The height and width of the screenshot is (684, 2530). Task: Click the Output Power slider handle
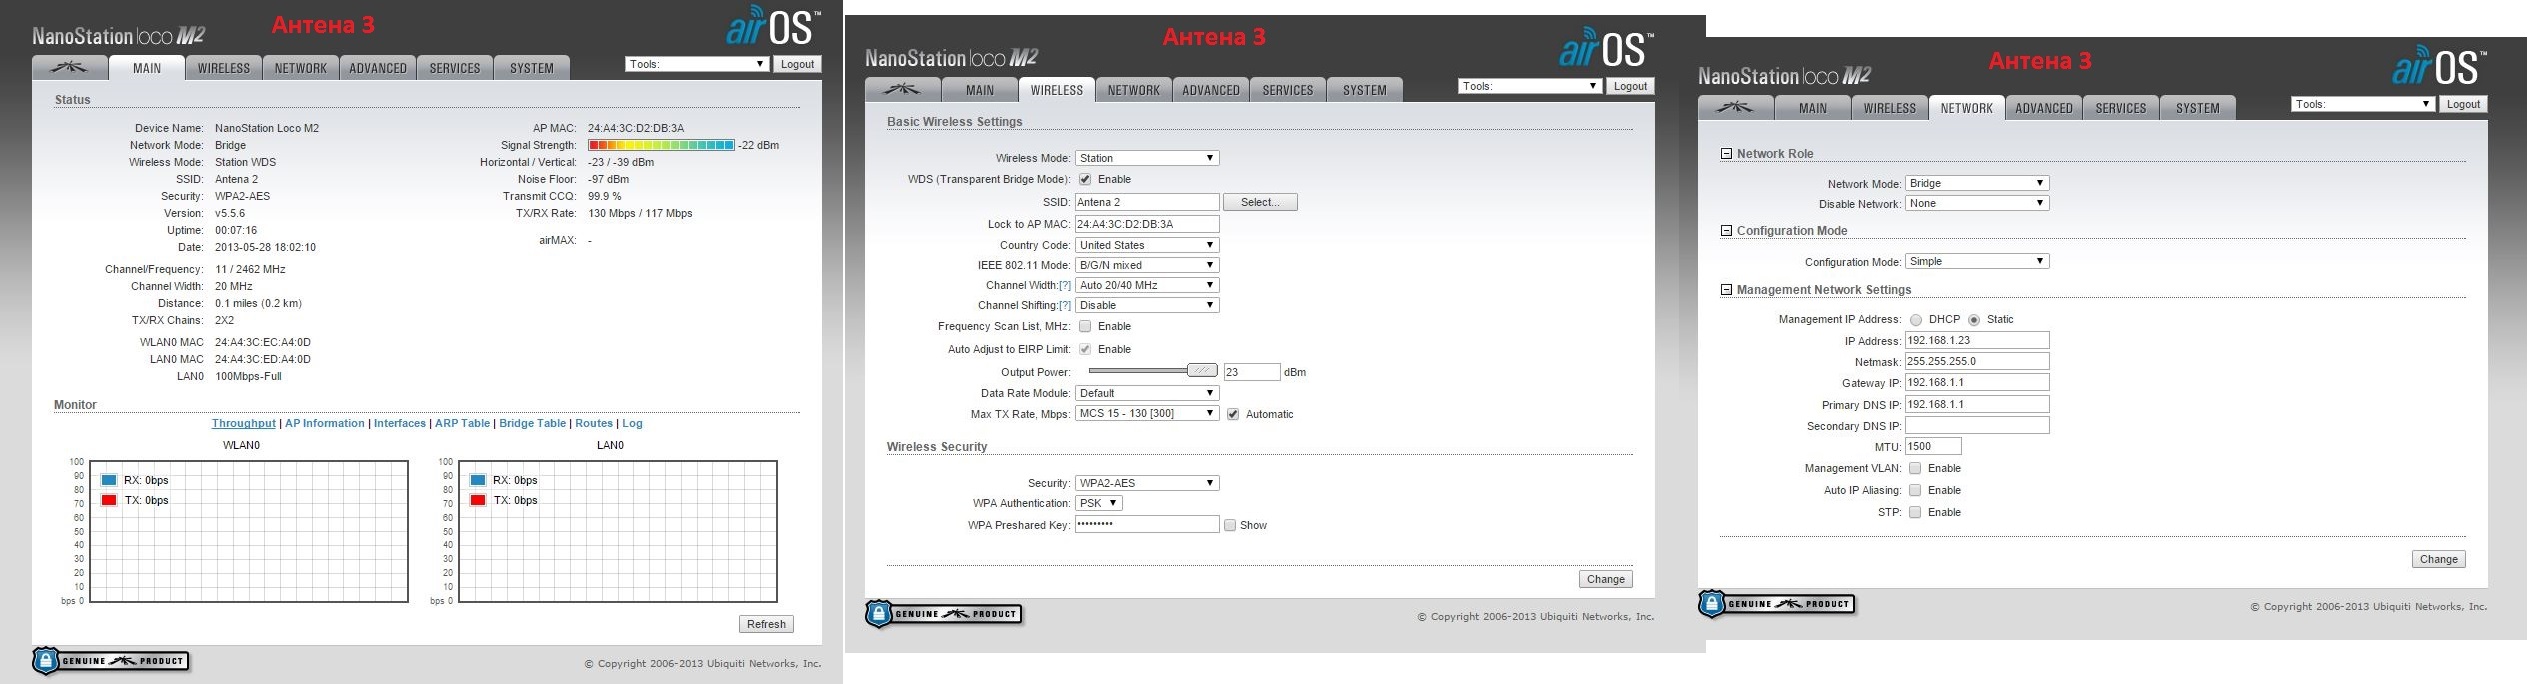1201,371
